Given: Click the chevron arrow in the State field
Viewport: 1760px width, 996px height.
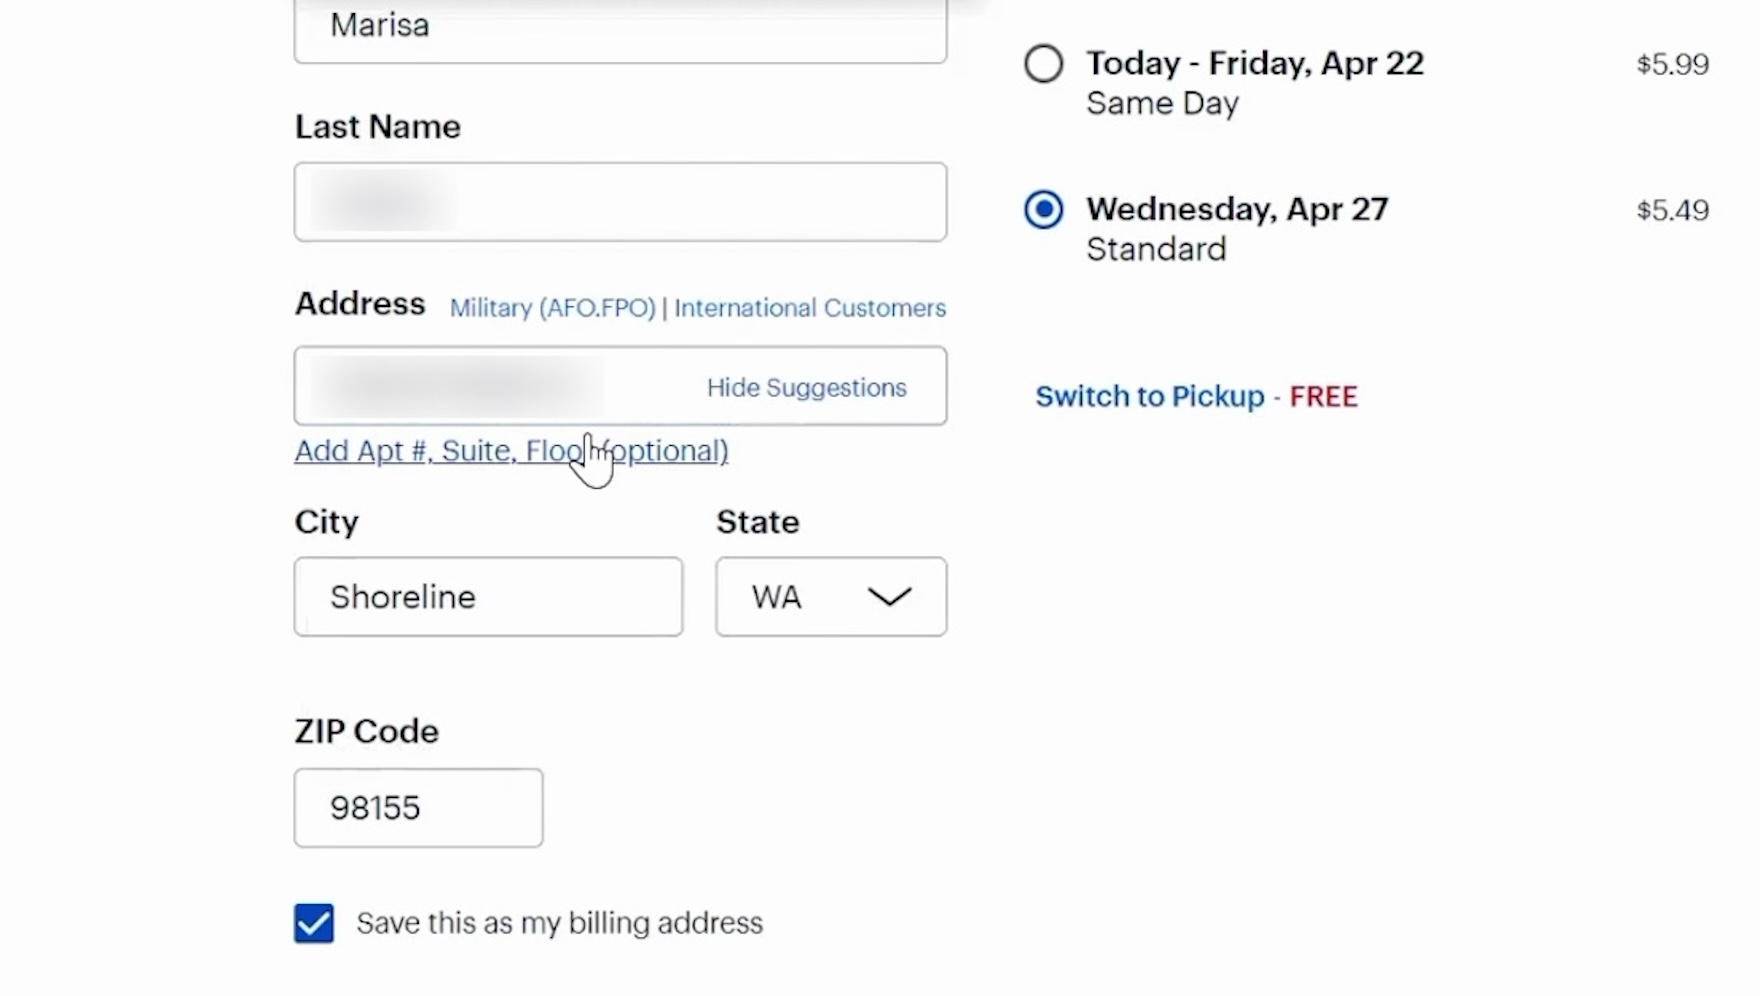Looking at the screenshot, I should point(889,597).
